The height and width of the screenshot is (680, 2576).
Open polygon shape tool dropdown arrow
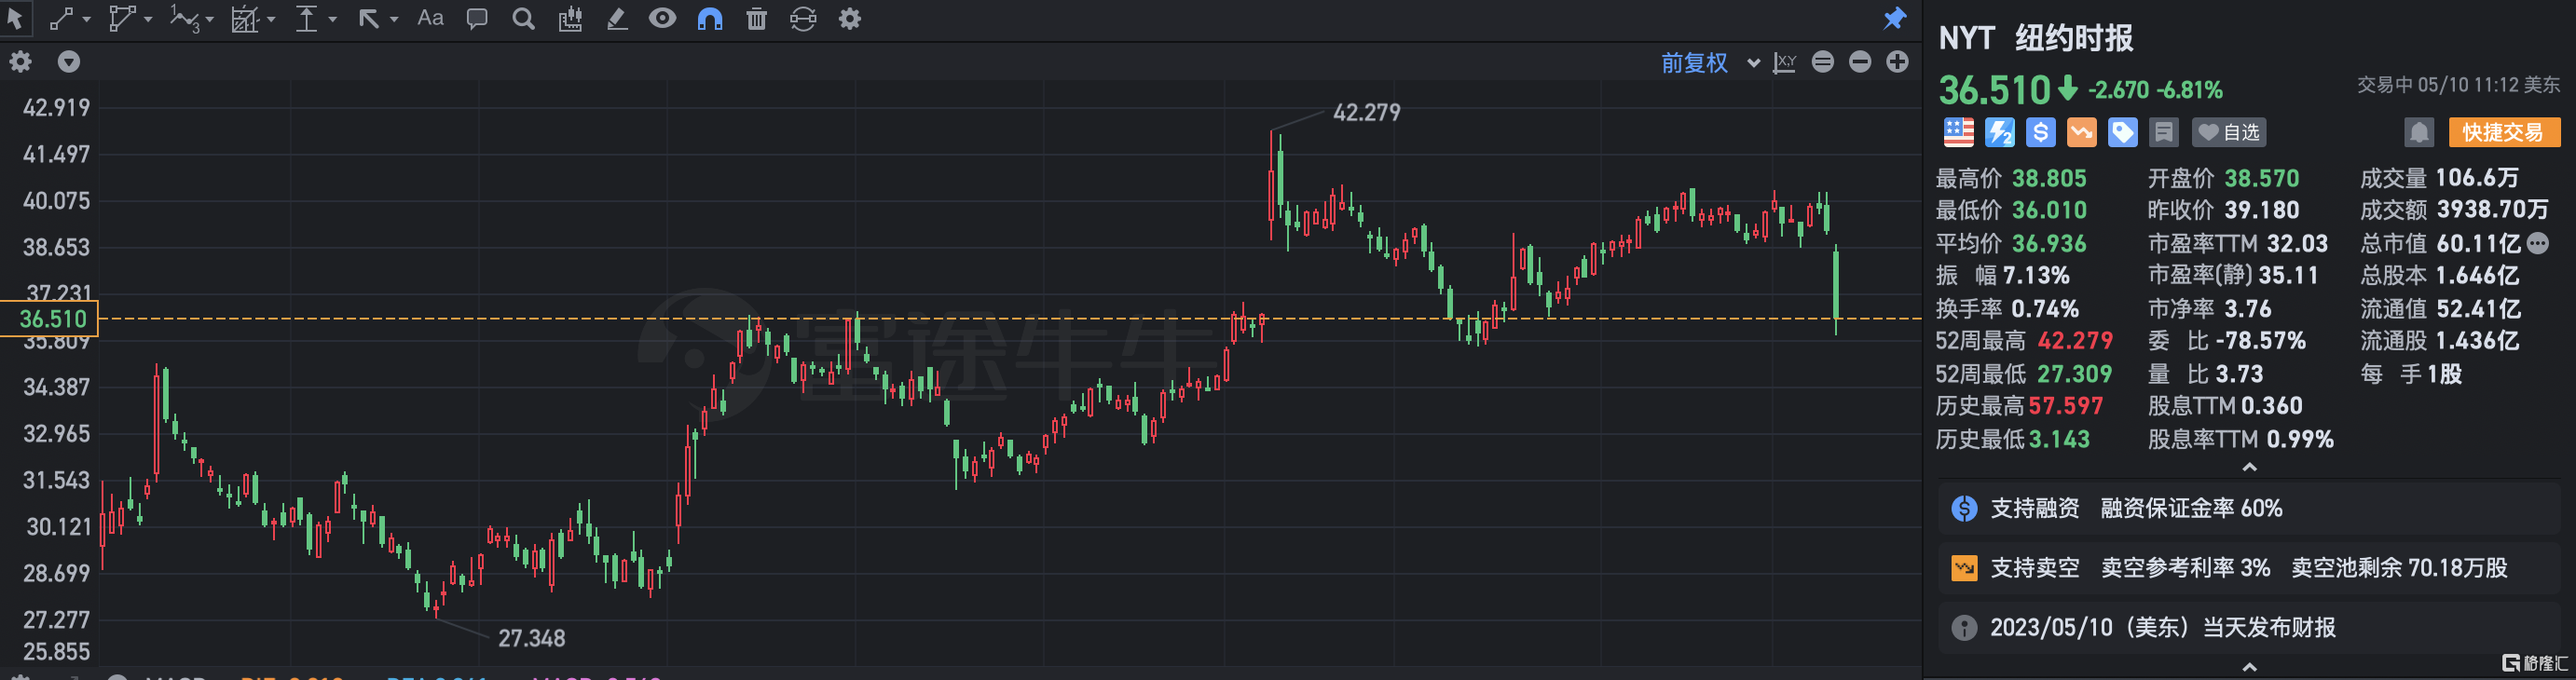pos(148,19)
